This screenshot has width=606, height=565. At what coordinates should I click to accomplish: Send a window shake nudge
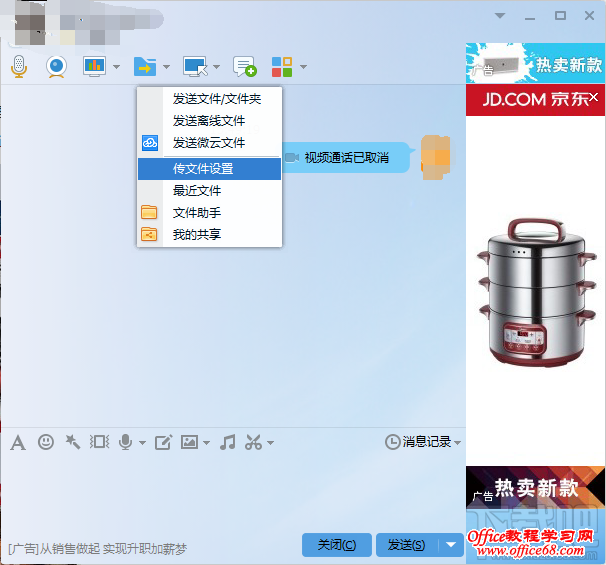click(100, 442)
